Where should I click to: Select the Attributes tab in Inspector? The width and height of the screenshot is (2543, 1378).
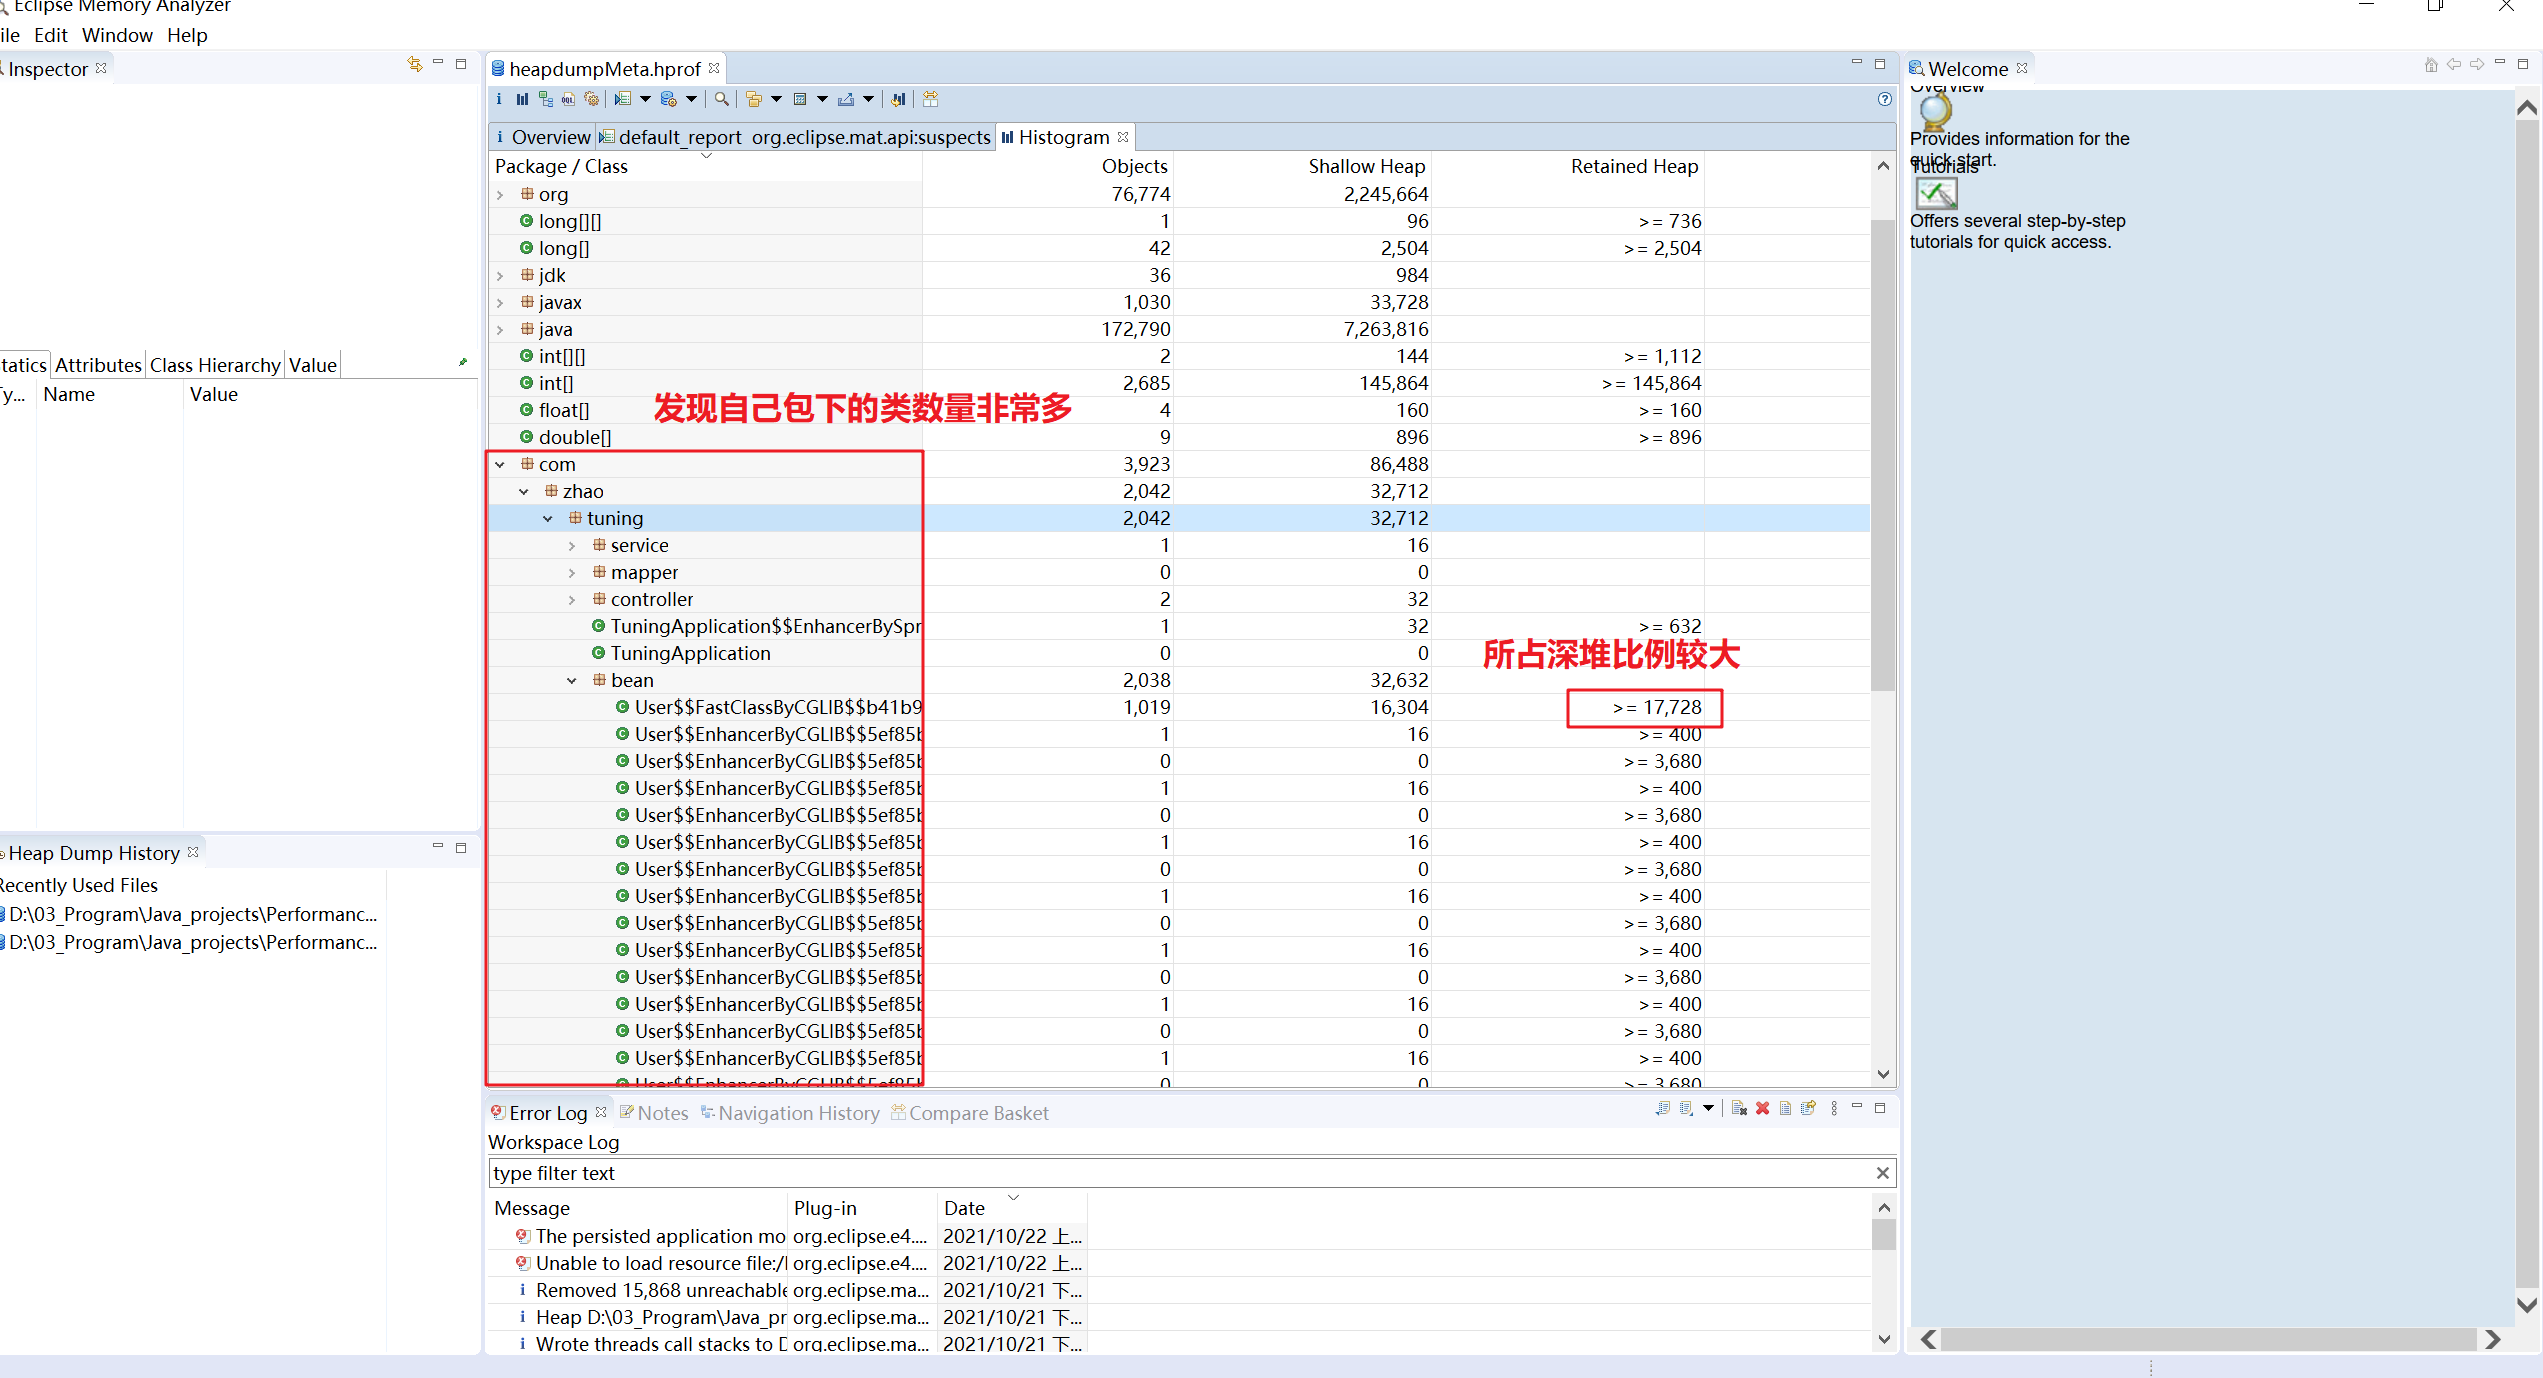point(98,365)
